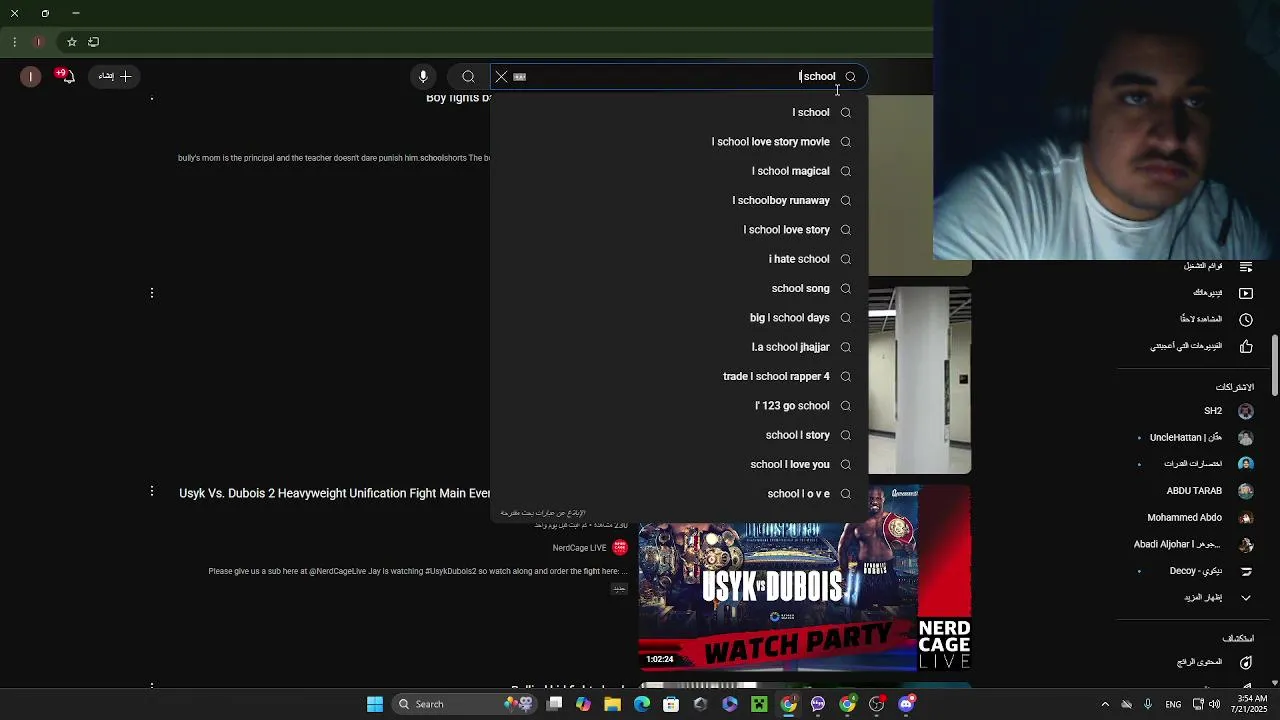Select suggestion 'l school love story' without movie
Image resolution: width=1280 pixels, height=720 pixels.
point(679,230)
